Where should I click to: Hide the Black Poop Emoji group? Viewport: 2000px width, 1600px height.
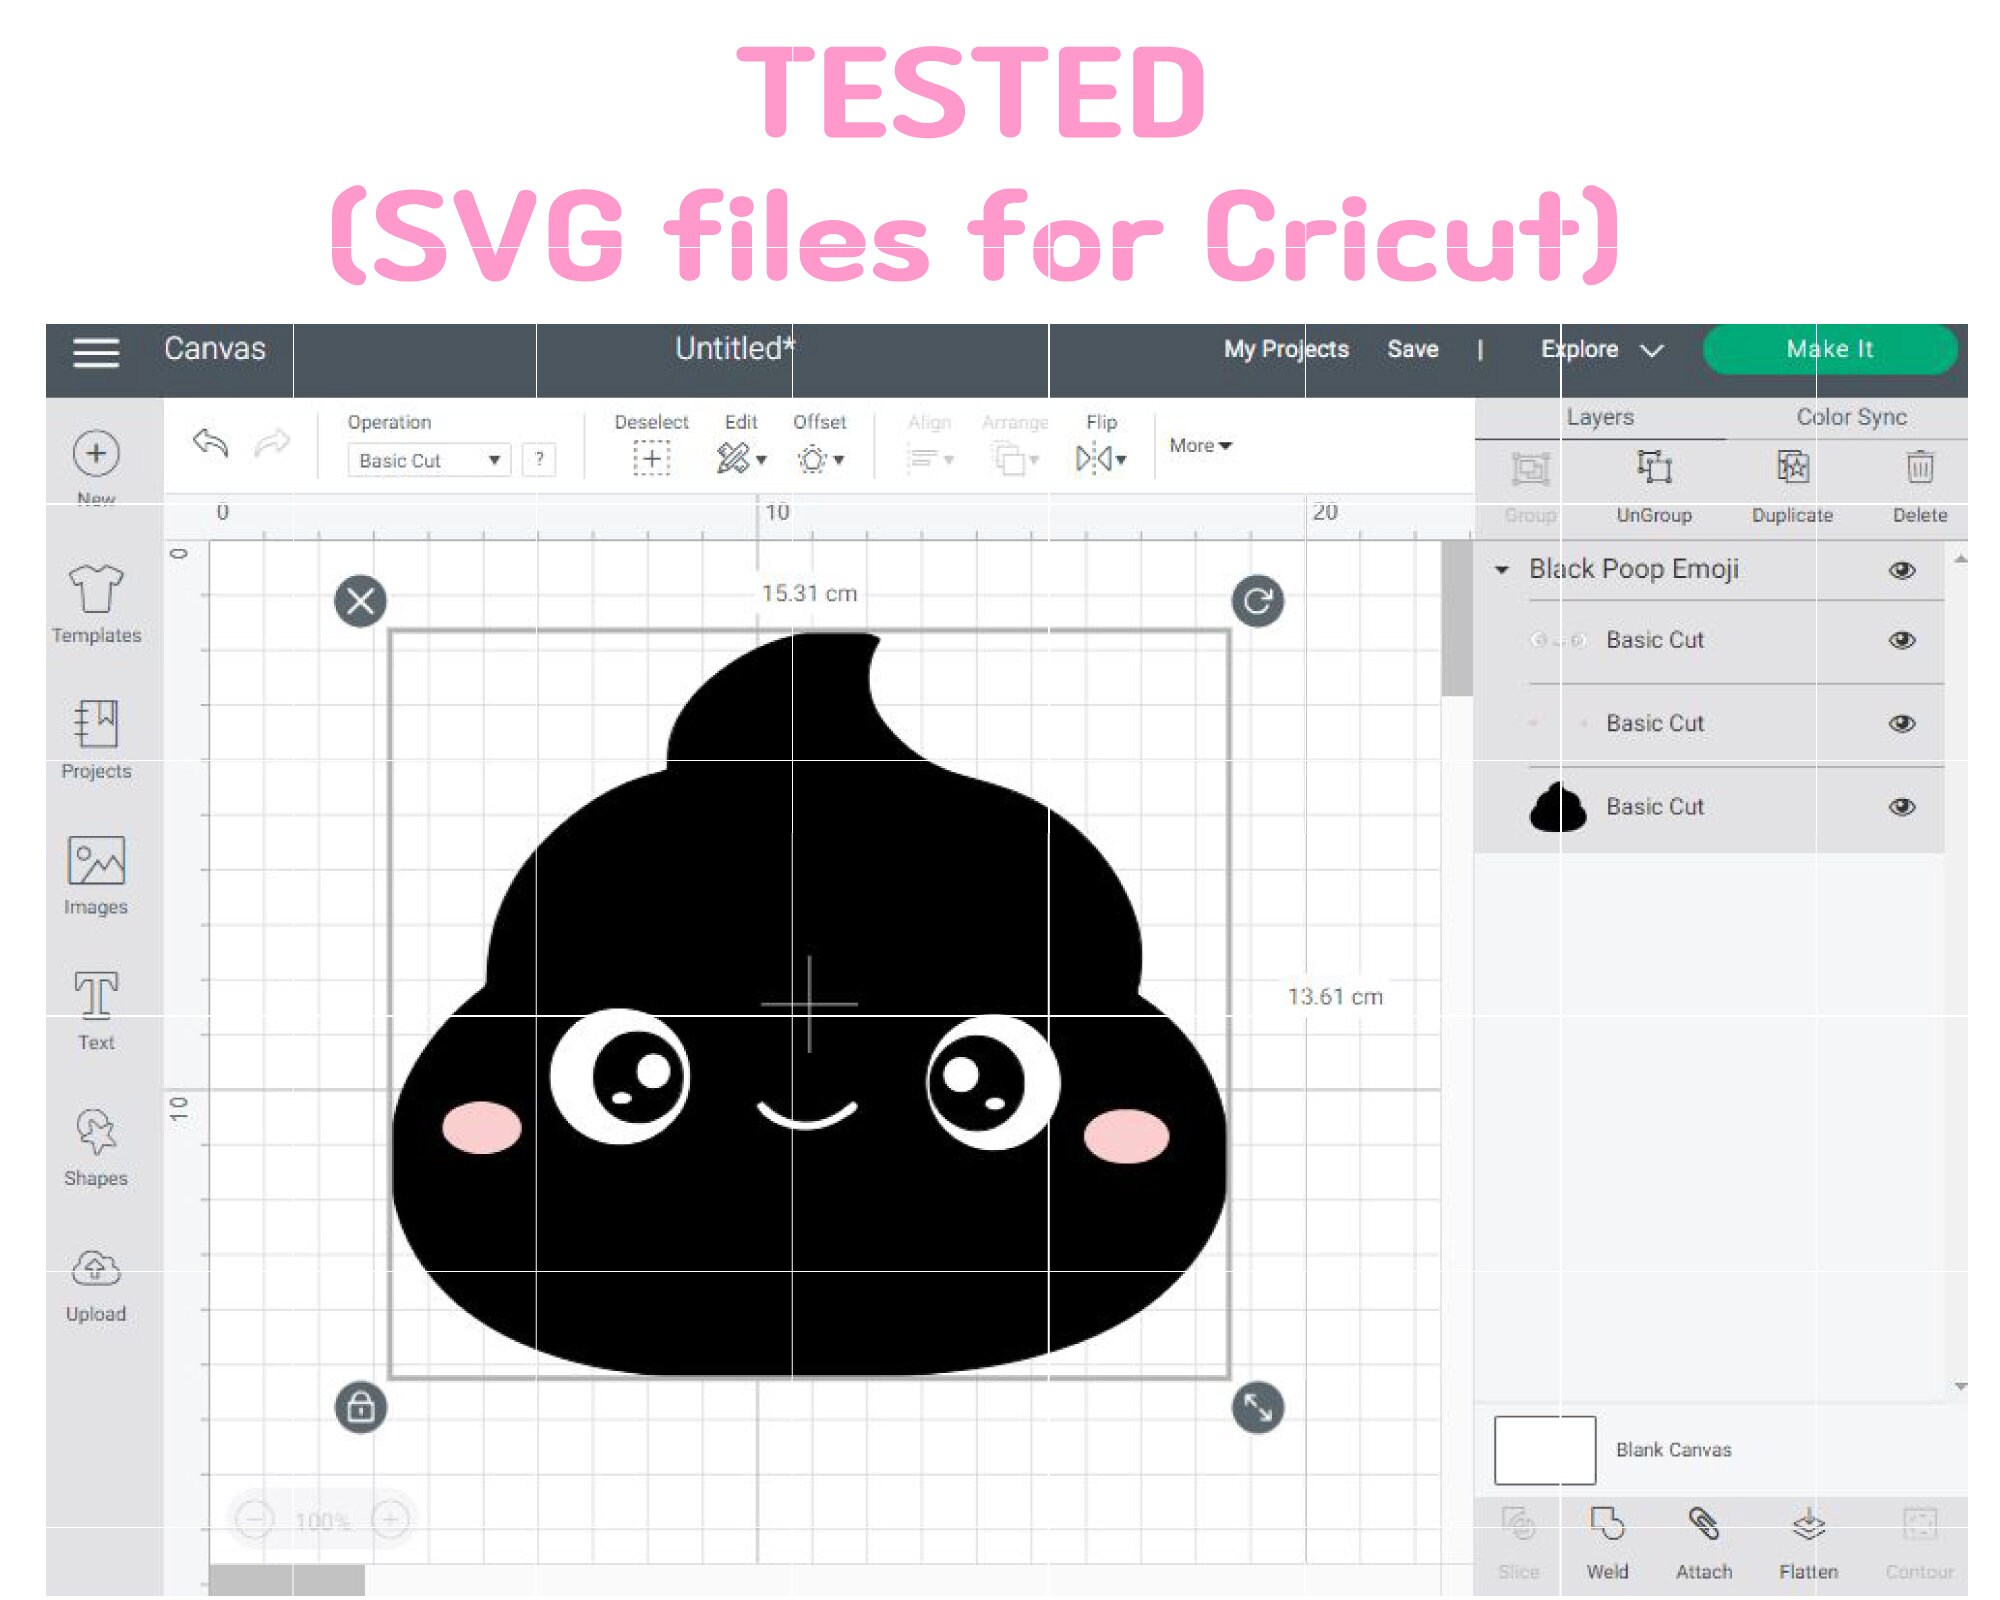1903,569
